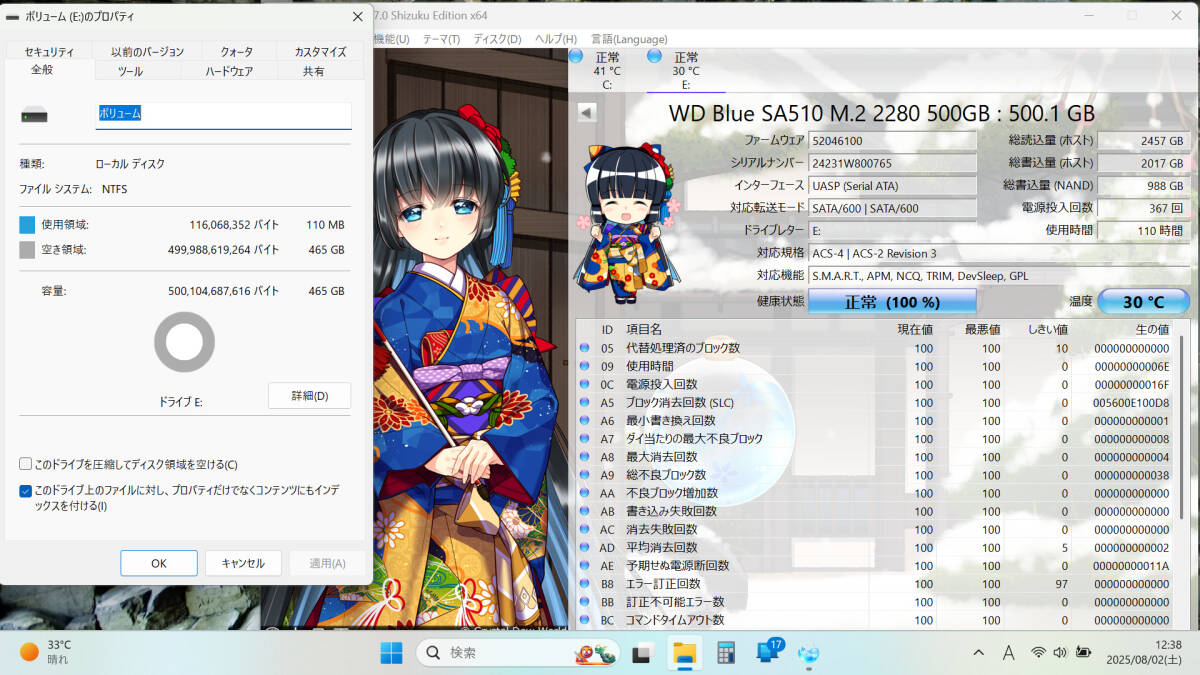The image size is (1200, 675).
Task: Click the status orb for attribute AE
Action: point(585,566)
